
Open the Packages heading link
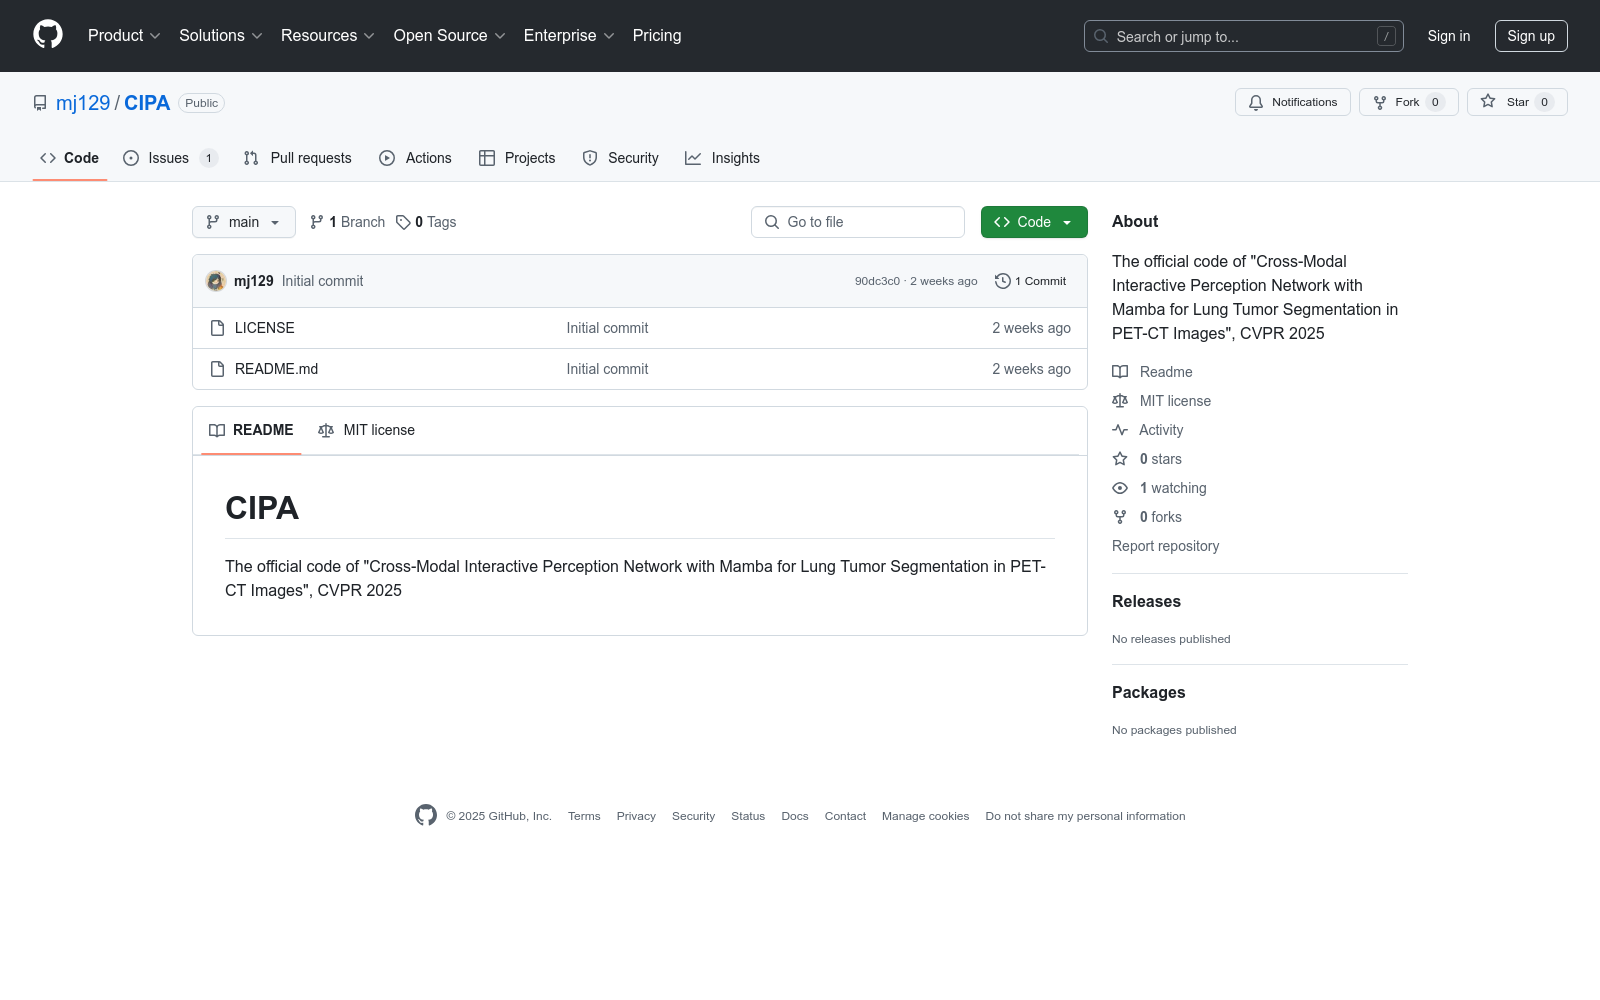coord(1148,692)
